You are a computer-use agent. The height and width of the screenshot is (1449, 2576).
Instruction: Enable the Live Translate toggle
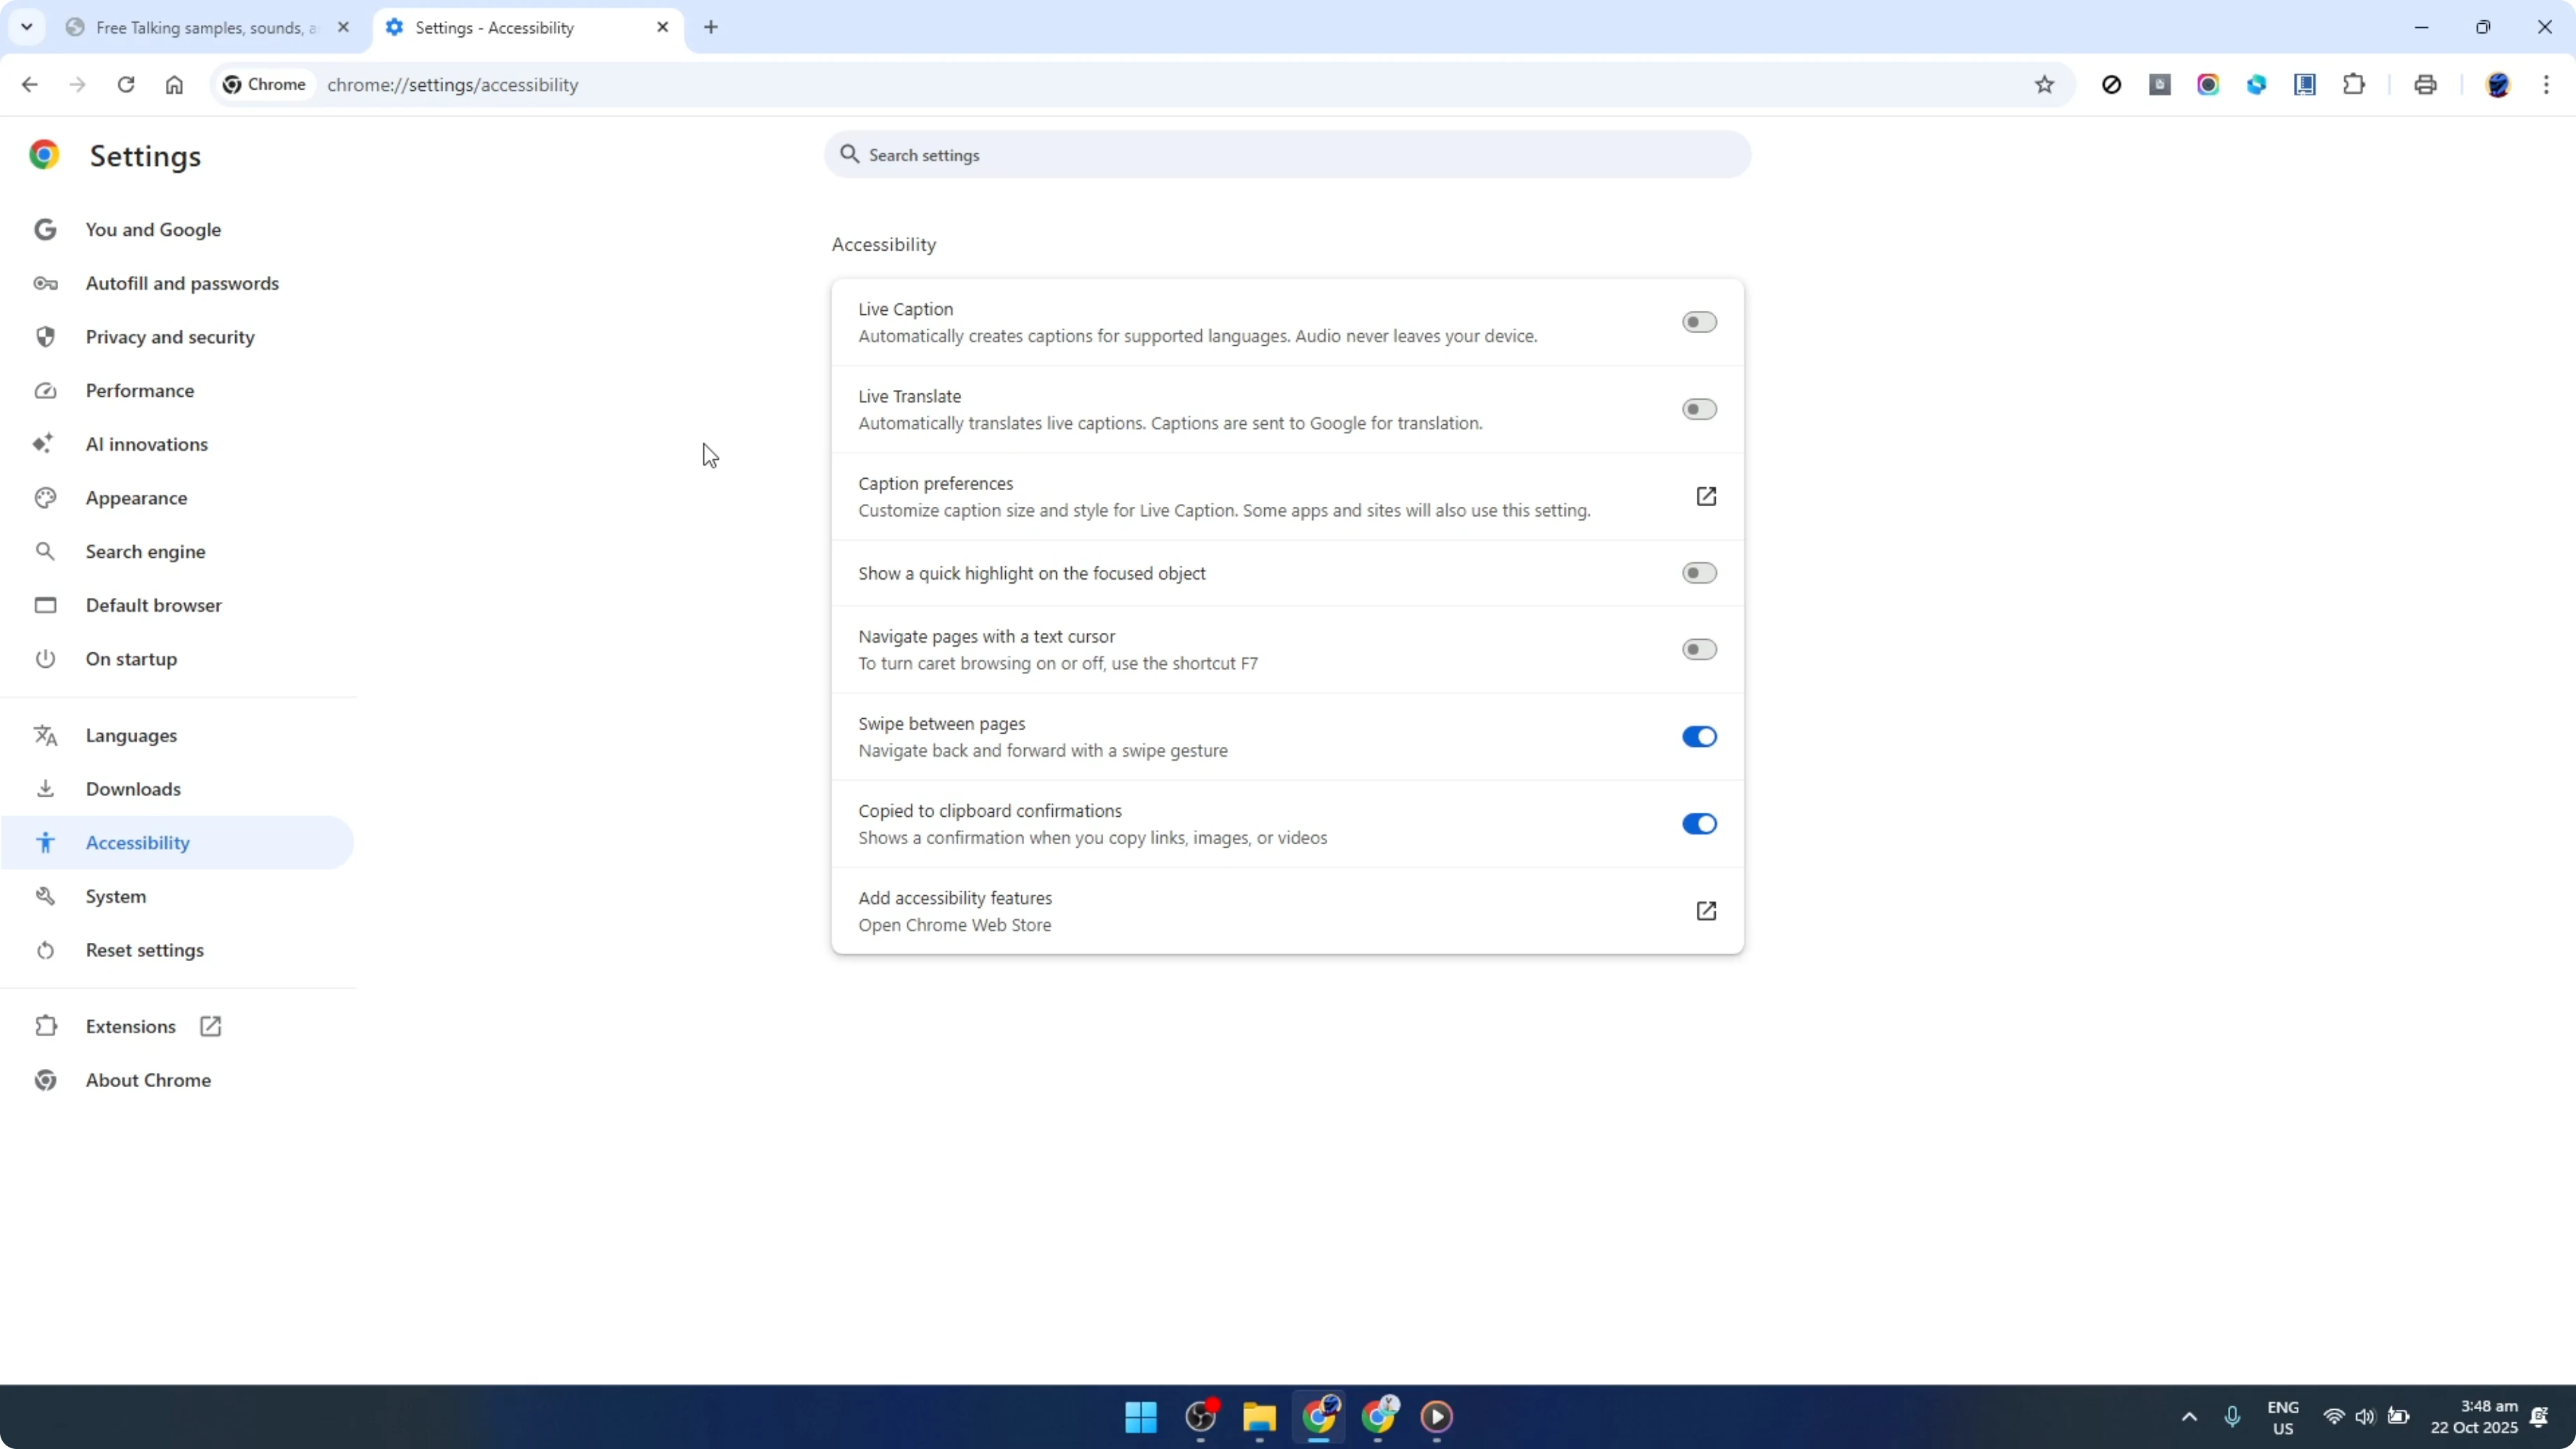click(x=1699, y=409)
